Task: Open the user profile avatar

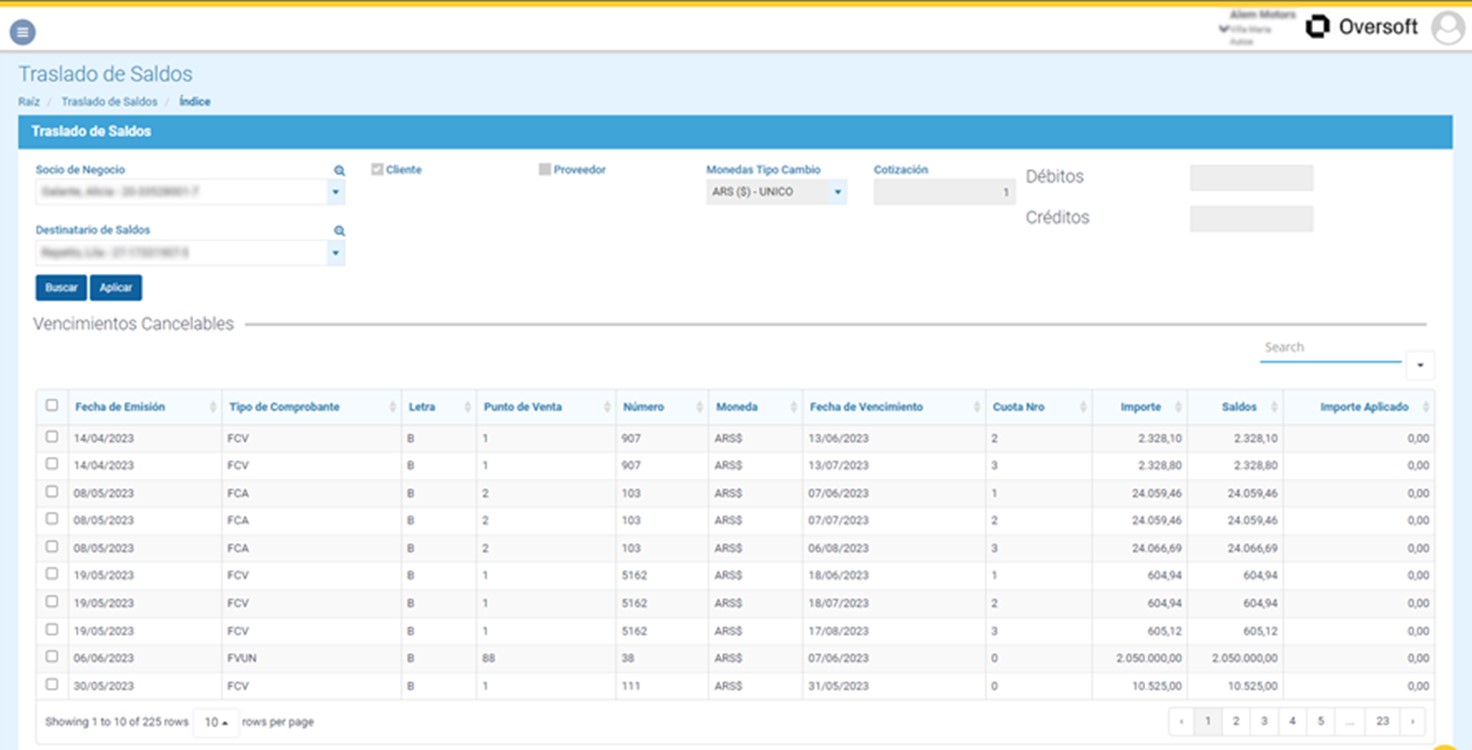Action: click(x=1447, y=28)
